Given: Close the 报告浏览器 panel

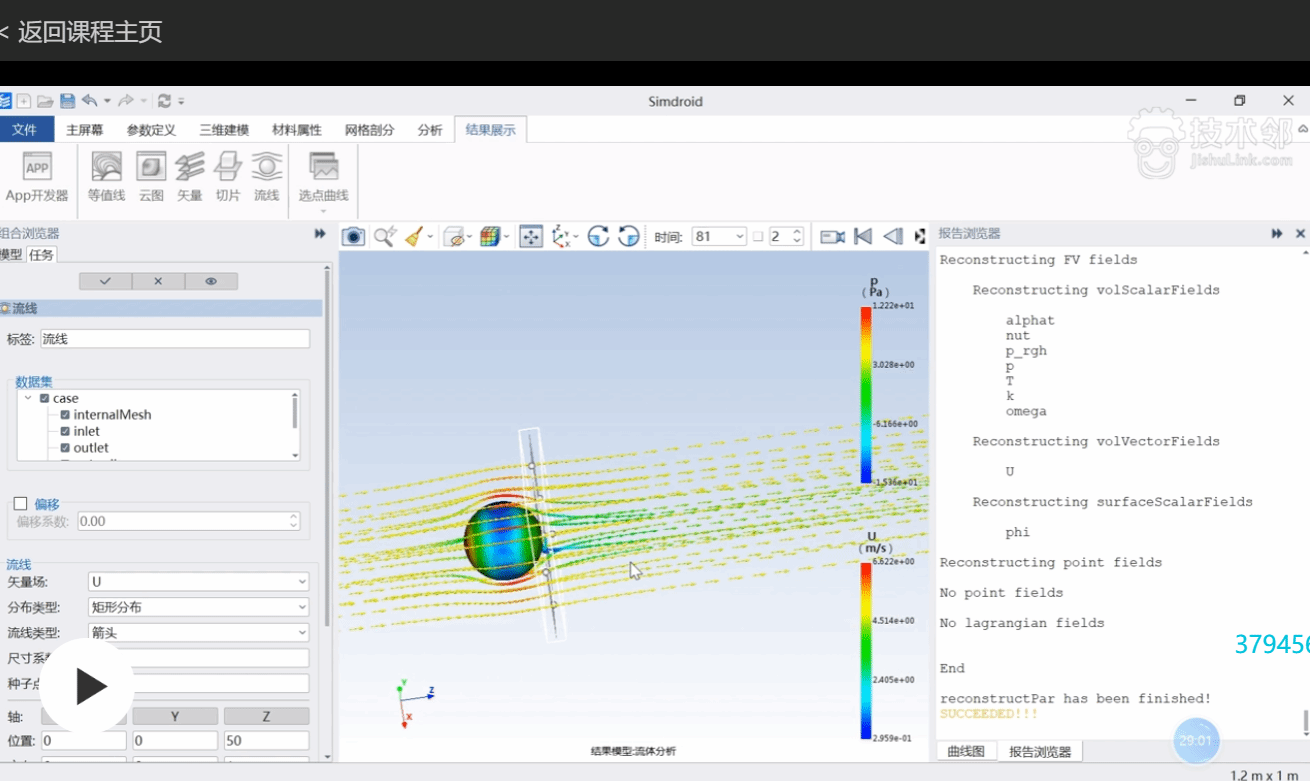Looking at the screenshot, I should pyautogui.click(x=1300, y=233).
